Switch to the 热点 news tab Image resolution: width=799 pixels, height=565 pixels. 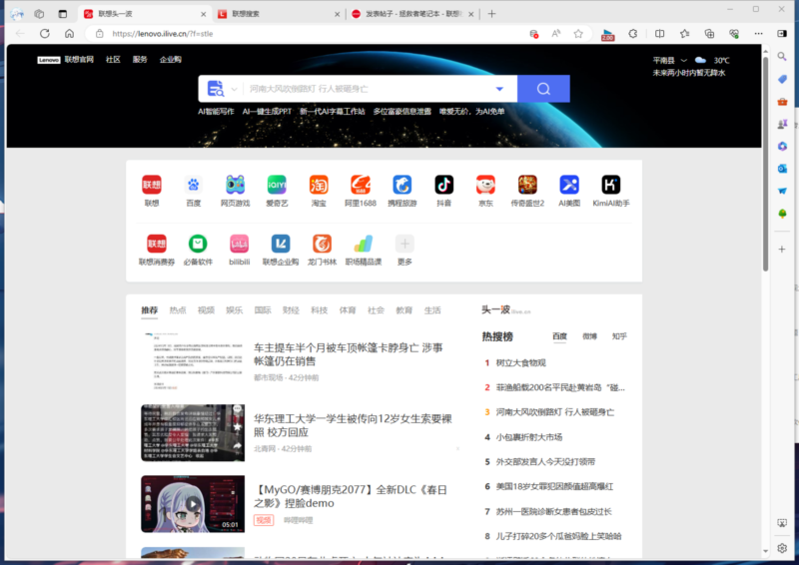click(x=177, y=310)
